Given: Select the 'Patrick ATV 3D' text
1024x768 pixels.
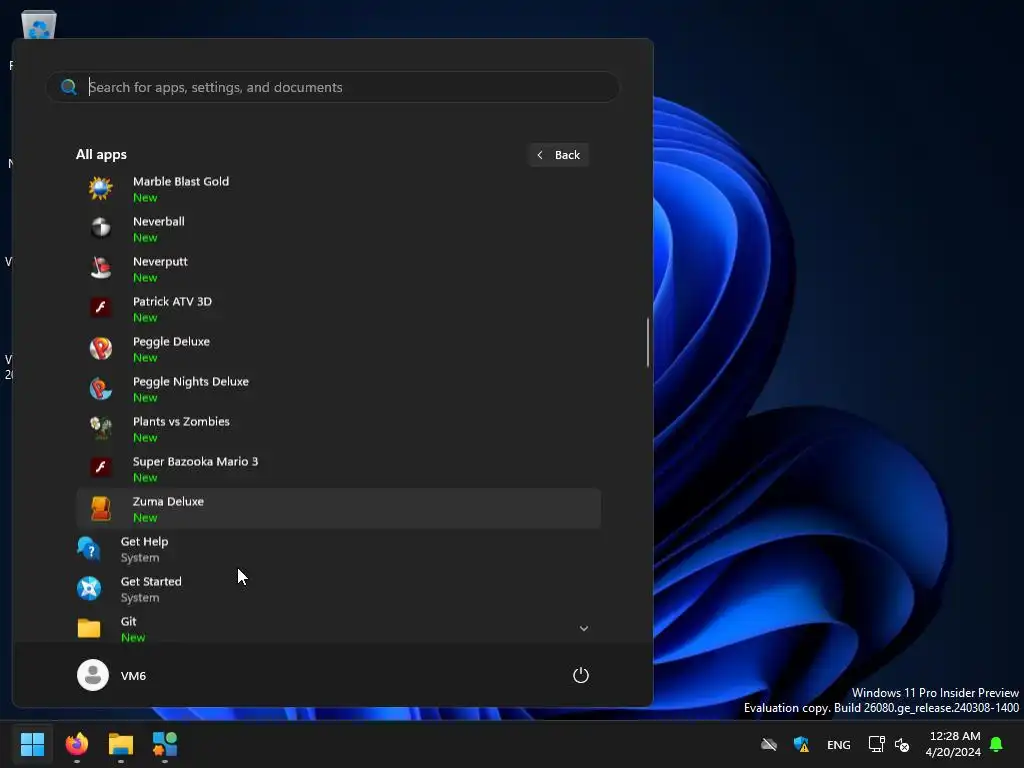Looking at the screenshot, I should [172, 301].
